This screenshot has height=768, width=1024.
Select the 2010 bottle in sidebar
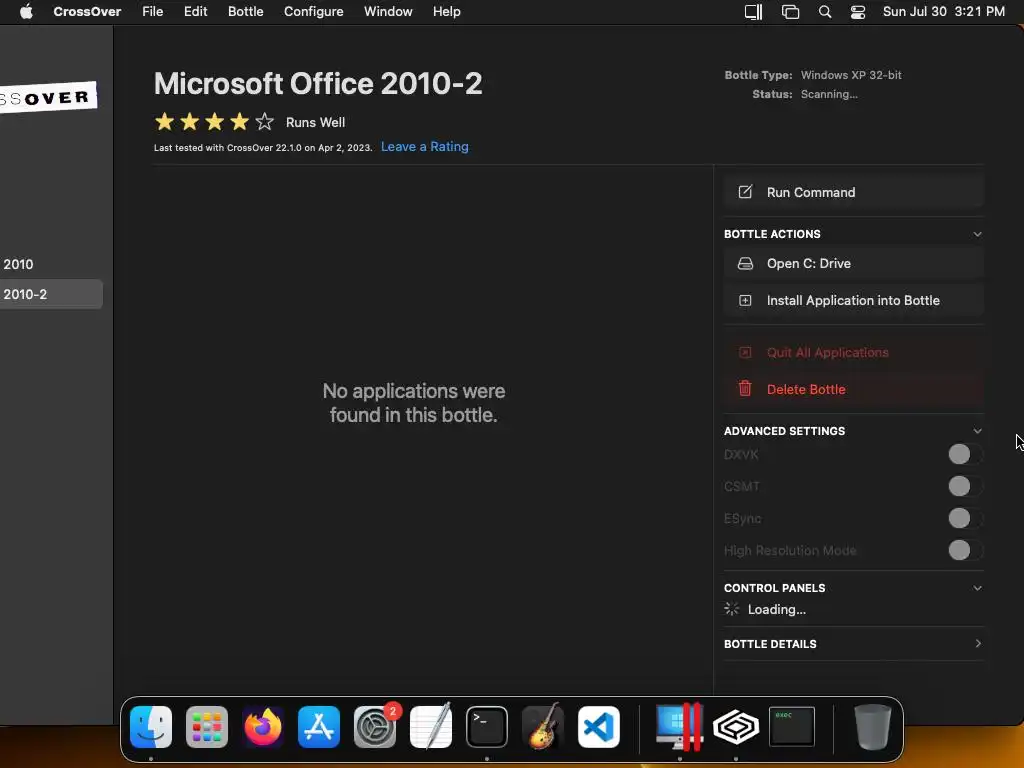click(51, 264)
